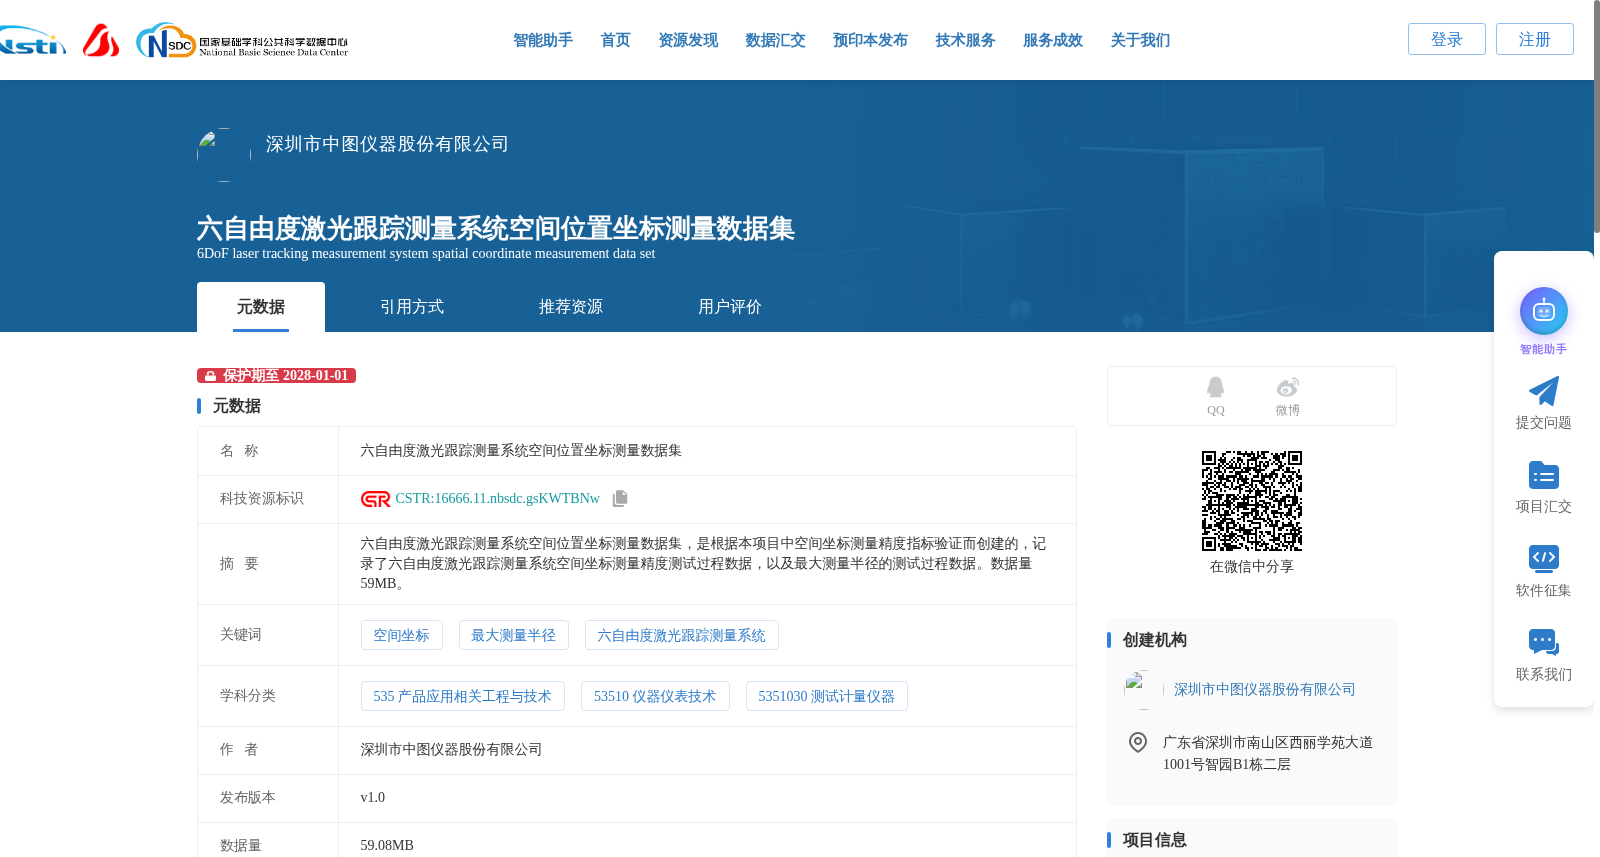Viewport: 1600px width, 857px height.
Task: Click the NSTL logo in header
Action: pyautogui.click(x=32, y=41)
